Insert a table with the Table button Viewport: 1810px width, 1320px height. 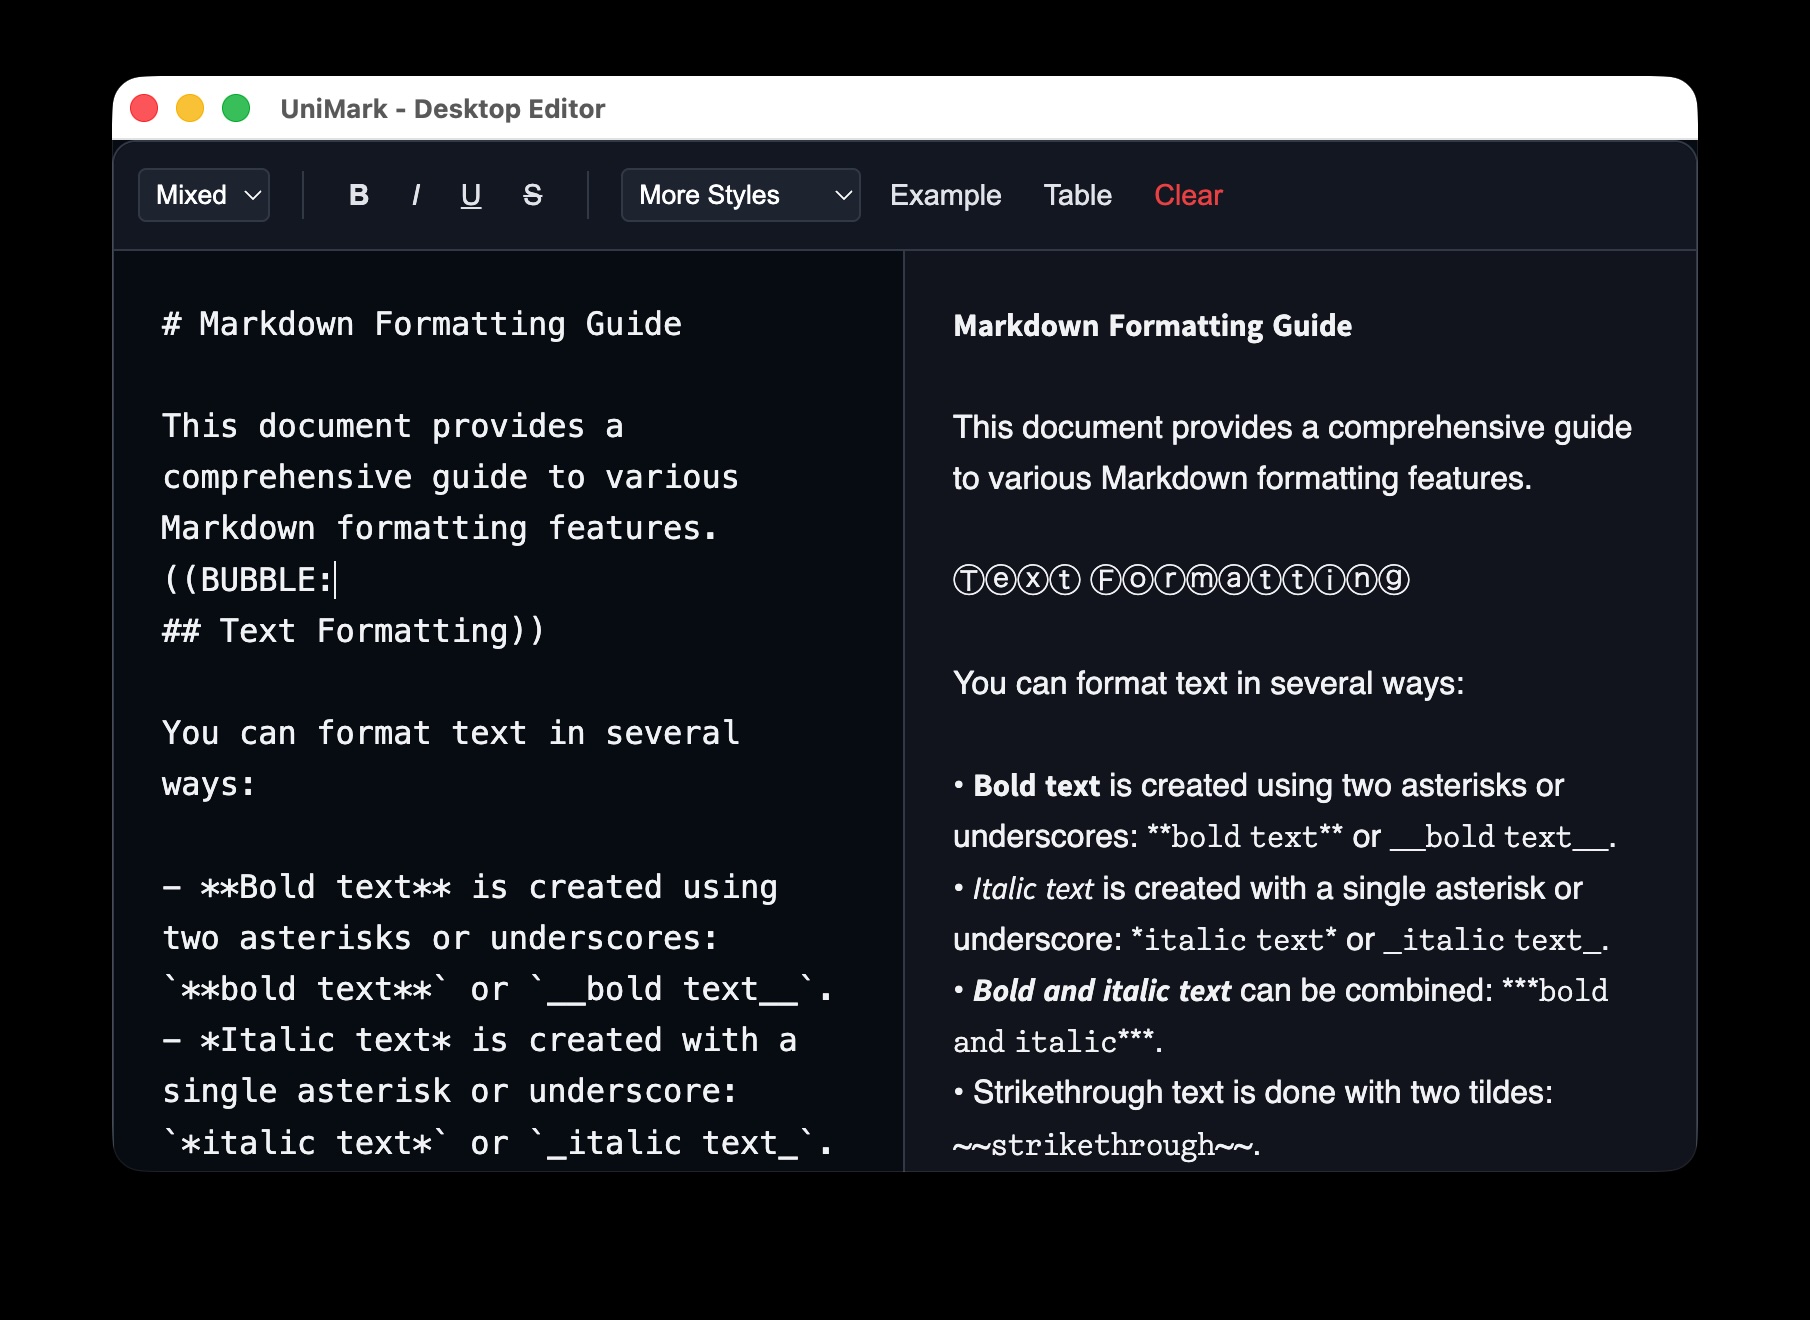1077,195
